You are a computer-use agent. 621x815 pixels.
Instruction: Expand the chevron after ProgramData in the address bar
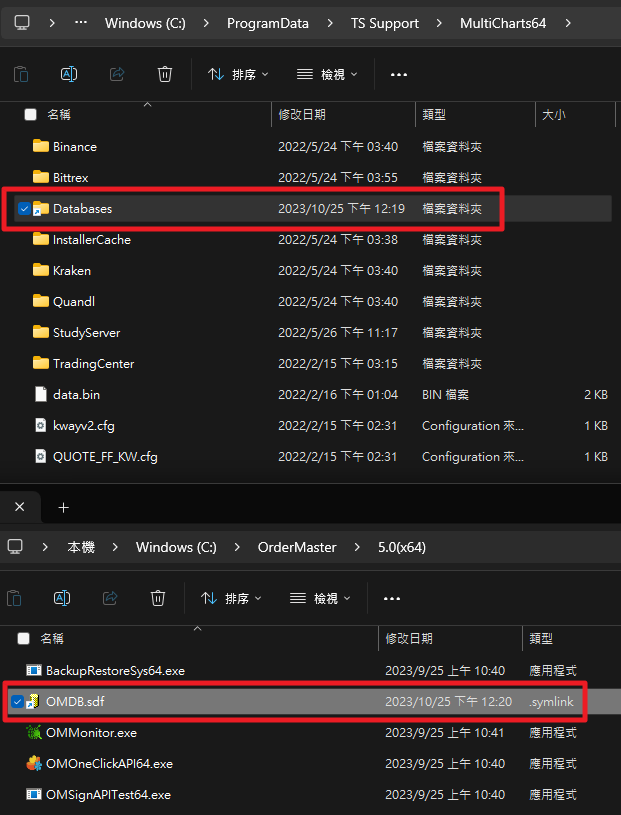(x=330, y=23)
